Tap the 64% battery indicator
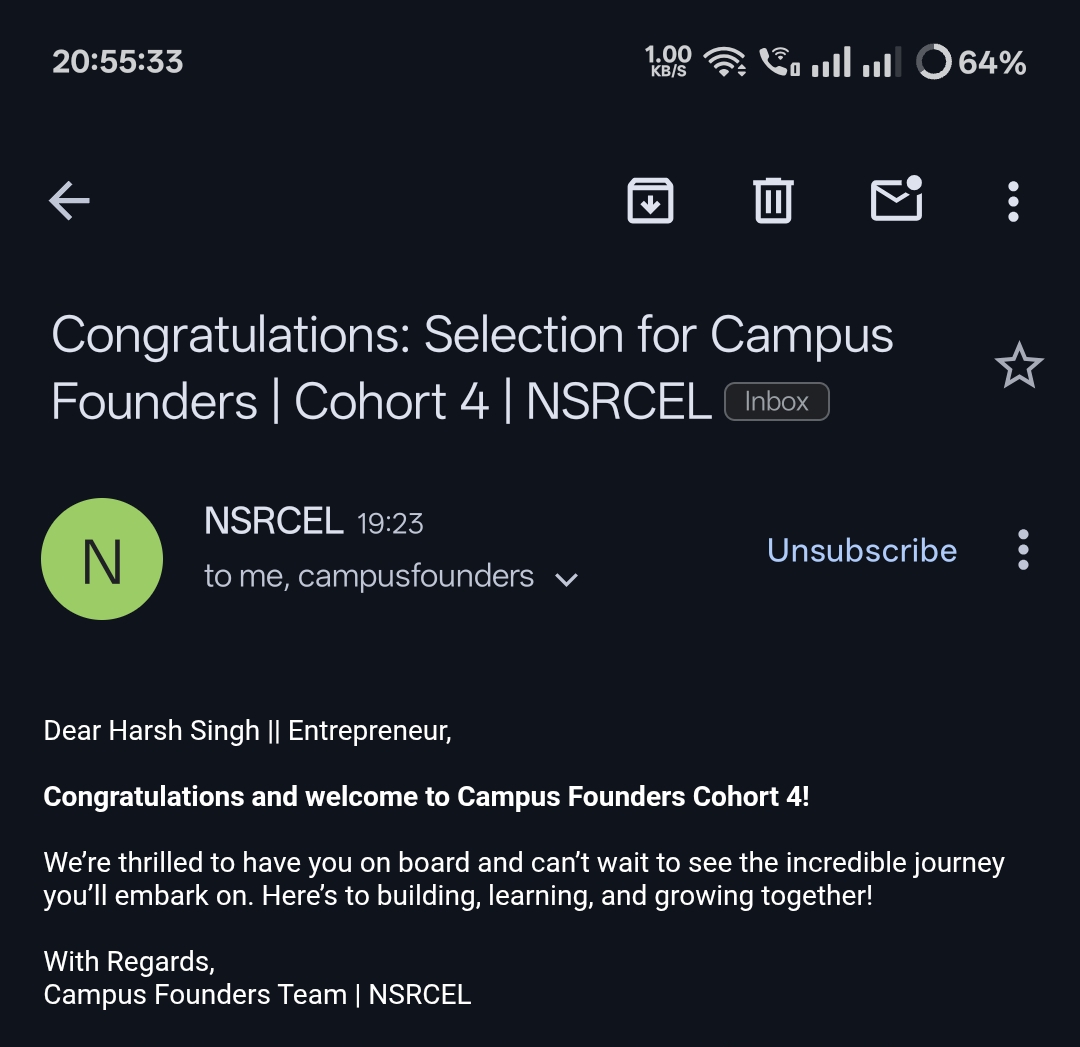 tap(971, 63)
